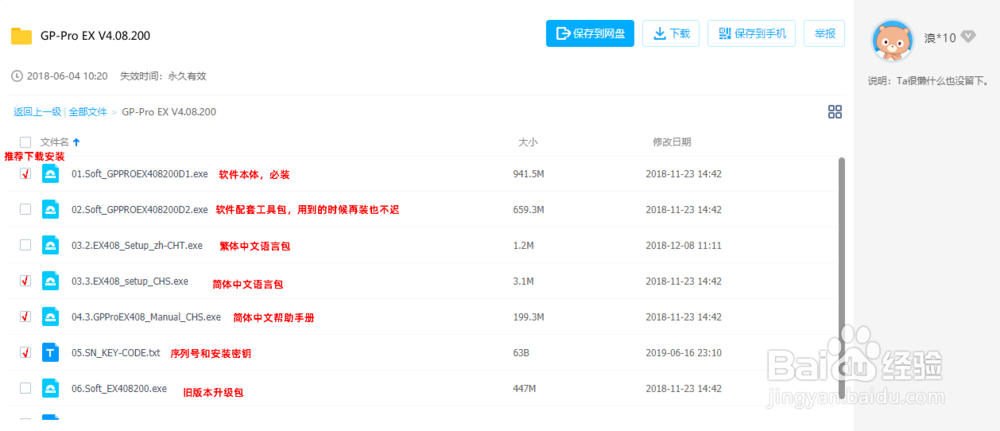Go back via 返回上一级 link
The width and height of the screenshot is (1000, 431).
click(37, 112)
